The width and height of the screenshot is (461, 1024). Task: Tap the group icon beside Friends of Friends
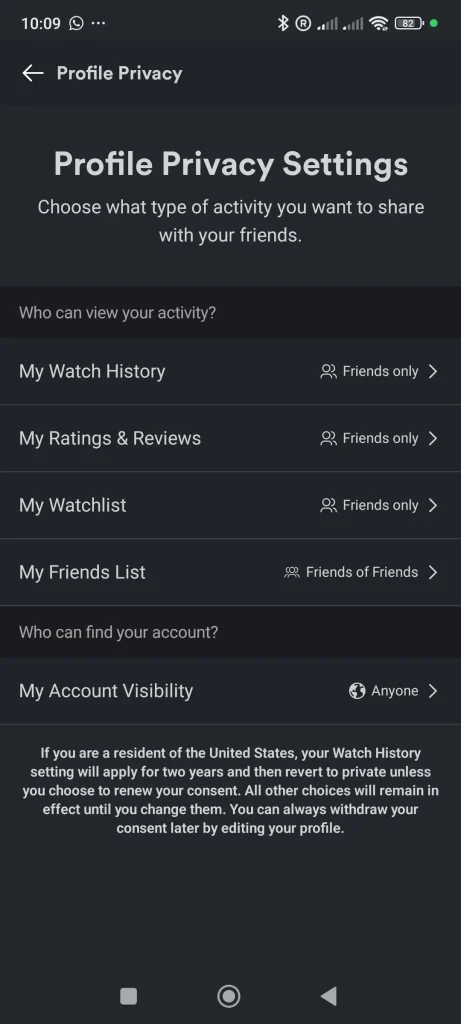(x=292, y=572)
